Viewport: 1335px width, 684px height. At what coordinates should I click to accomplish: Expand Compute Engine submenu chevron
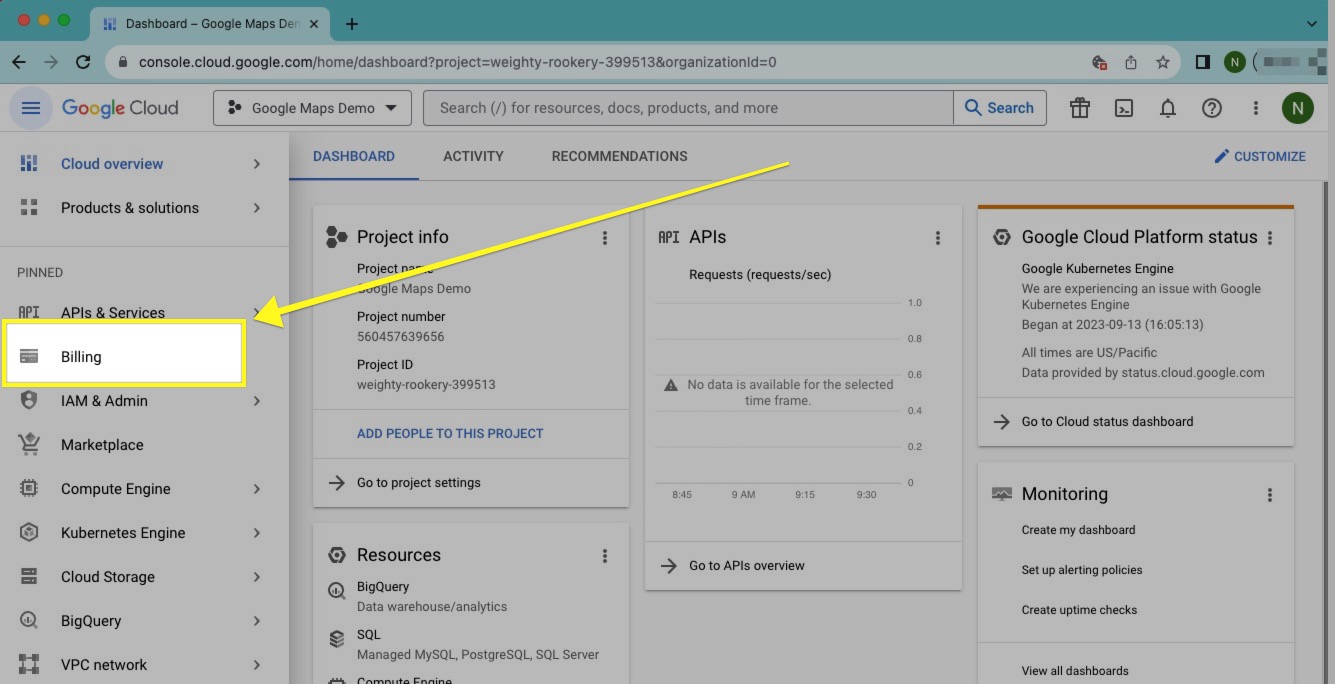point(257,488)
